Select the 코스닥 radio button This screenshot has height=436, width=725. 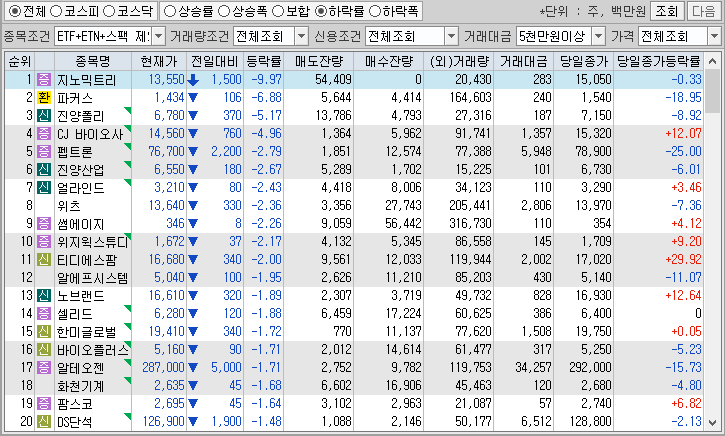point(109,11)
